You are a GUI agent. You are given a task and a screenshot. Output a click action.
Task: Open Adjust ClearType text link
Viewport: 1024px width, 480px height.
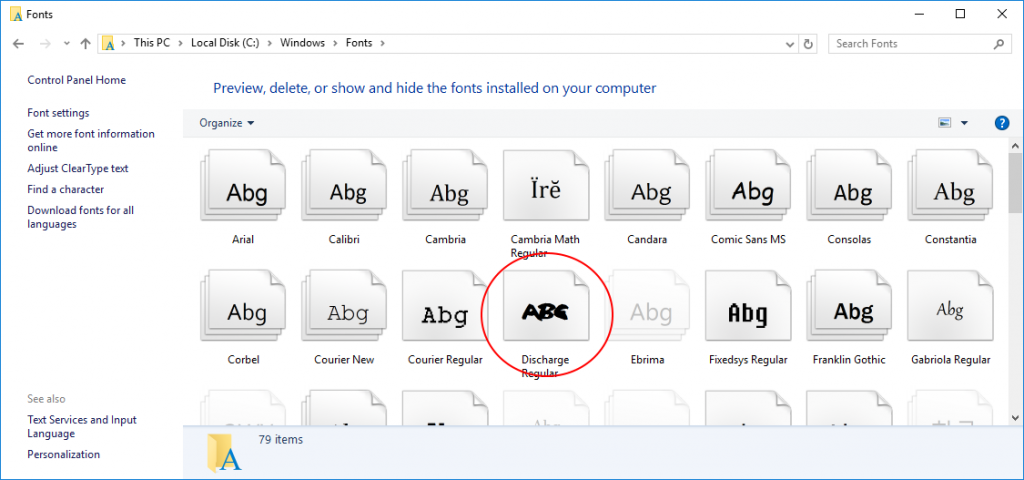pos(78,168)
